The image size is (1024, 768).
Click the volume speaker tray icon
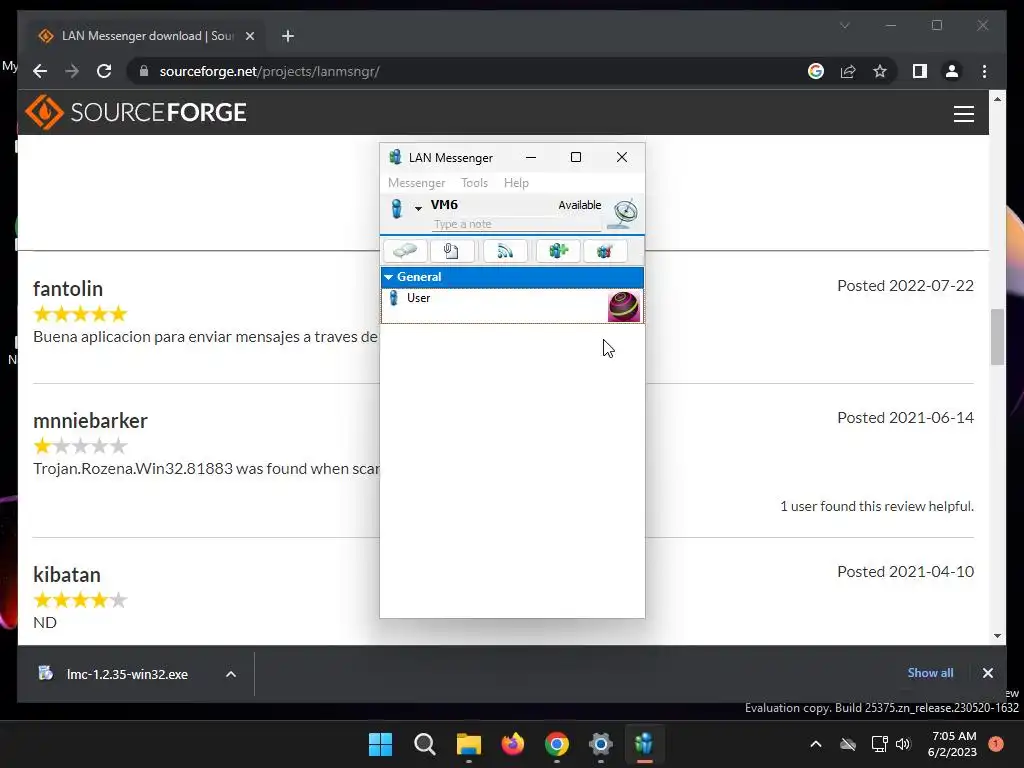903,744
